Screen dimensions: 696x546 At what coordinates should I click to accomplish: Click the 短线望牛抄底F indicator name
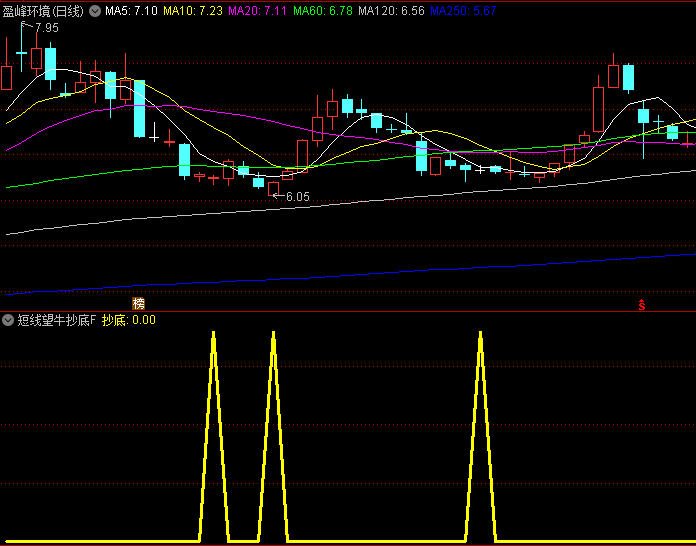[56, 320]
